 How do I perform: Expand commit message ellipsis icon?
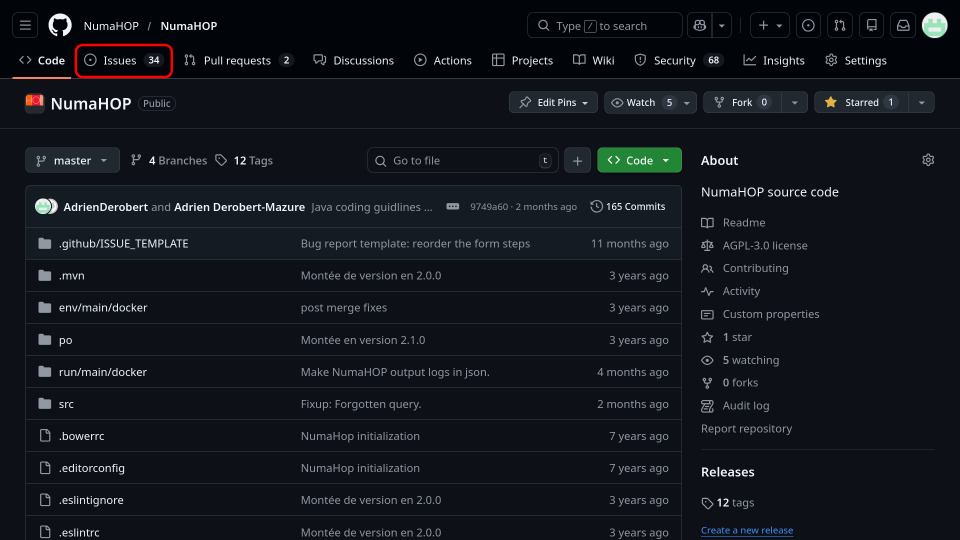[x=452, y=207]
